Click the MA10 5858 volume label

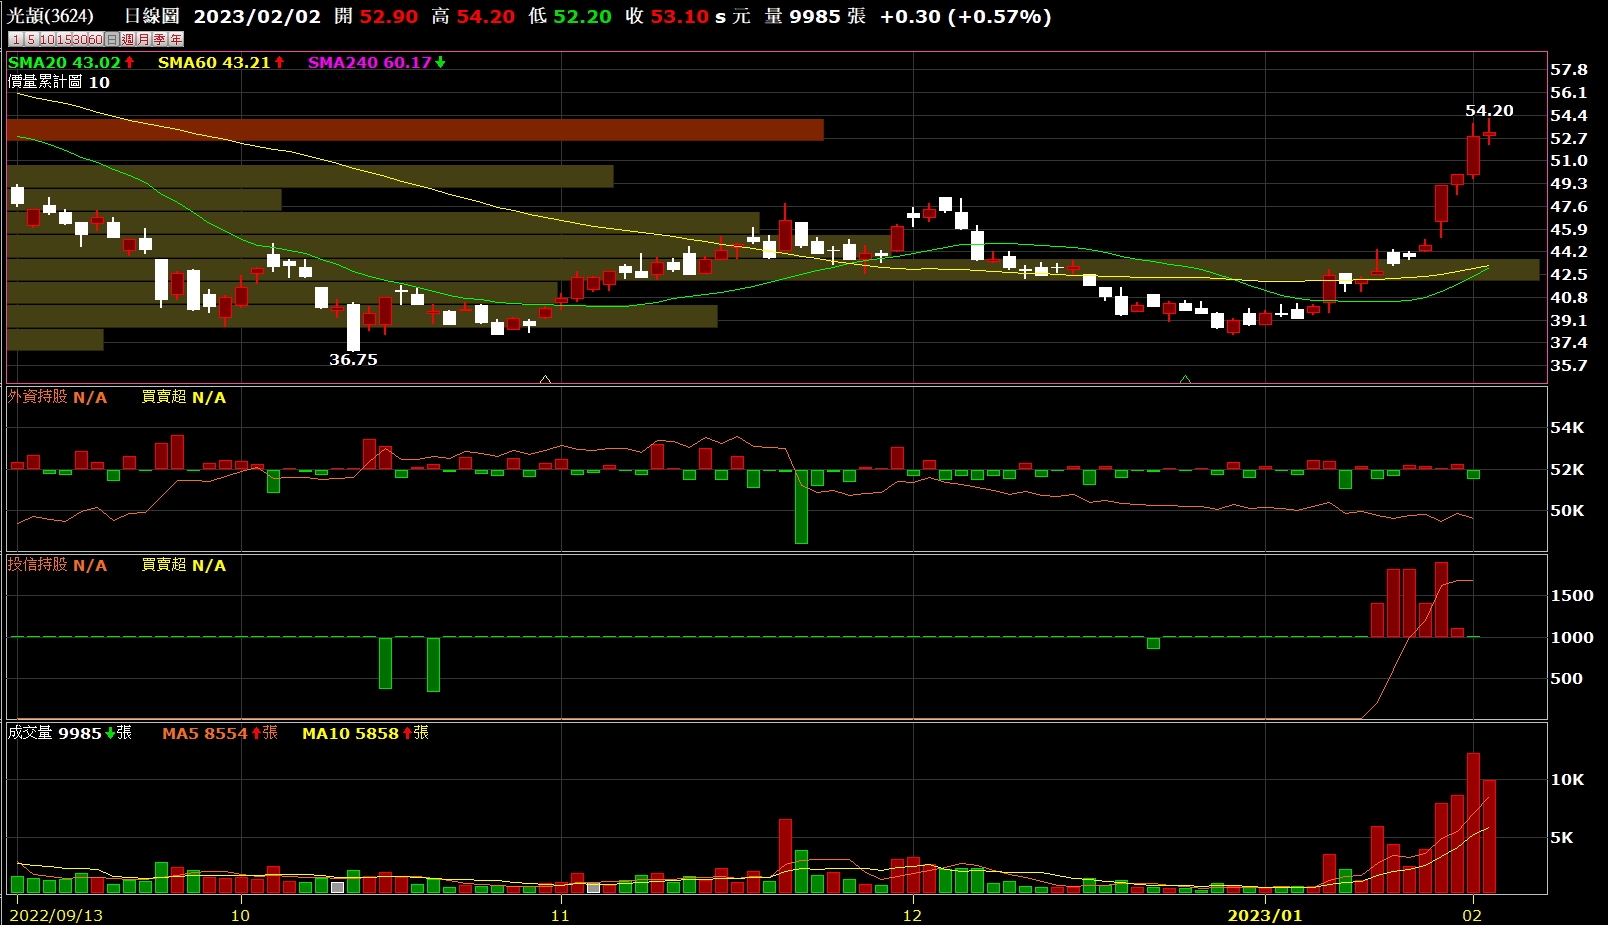click(350, 733)
